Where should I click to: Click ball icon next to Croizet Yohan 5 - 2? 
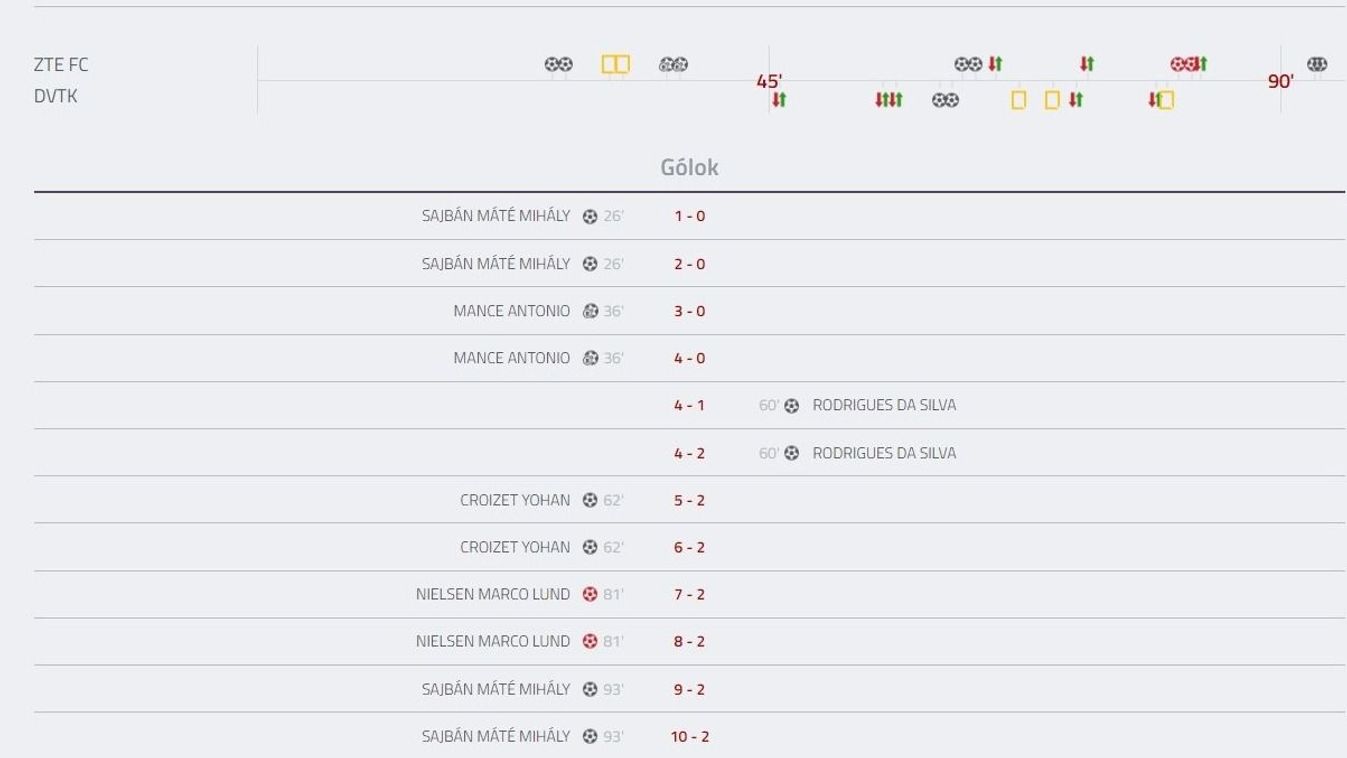(x=590, y=500)
